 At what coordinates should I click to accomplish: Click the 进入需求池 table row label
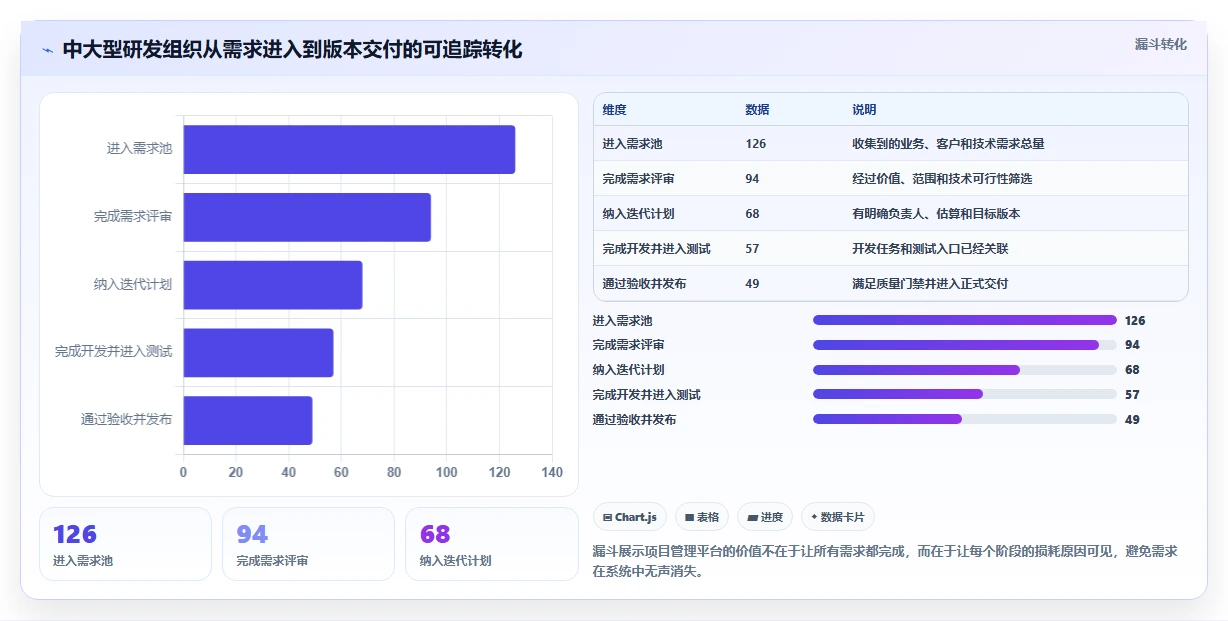[x=633, y=144]
